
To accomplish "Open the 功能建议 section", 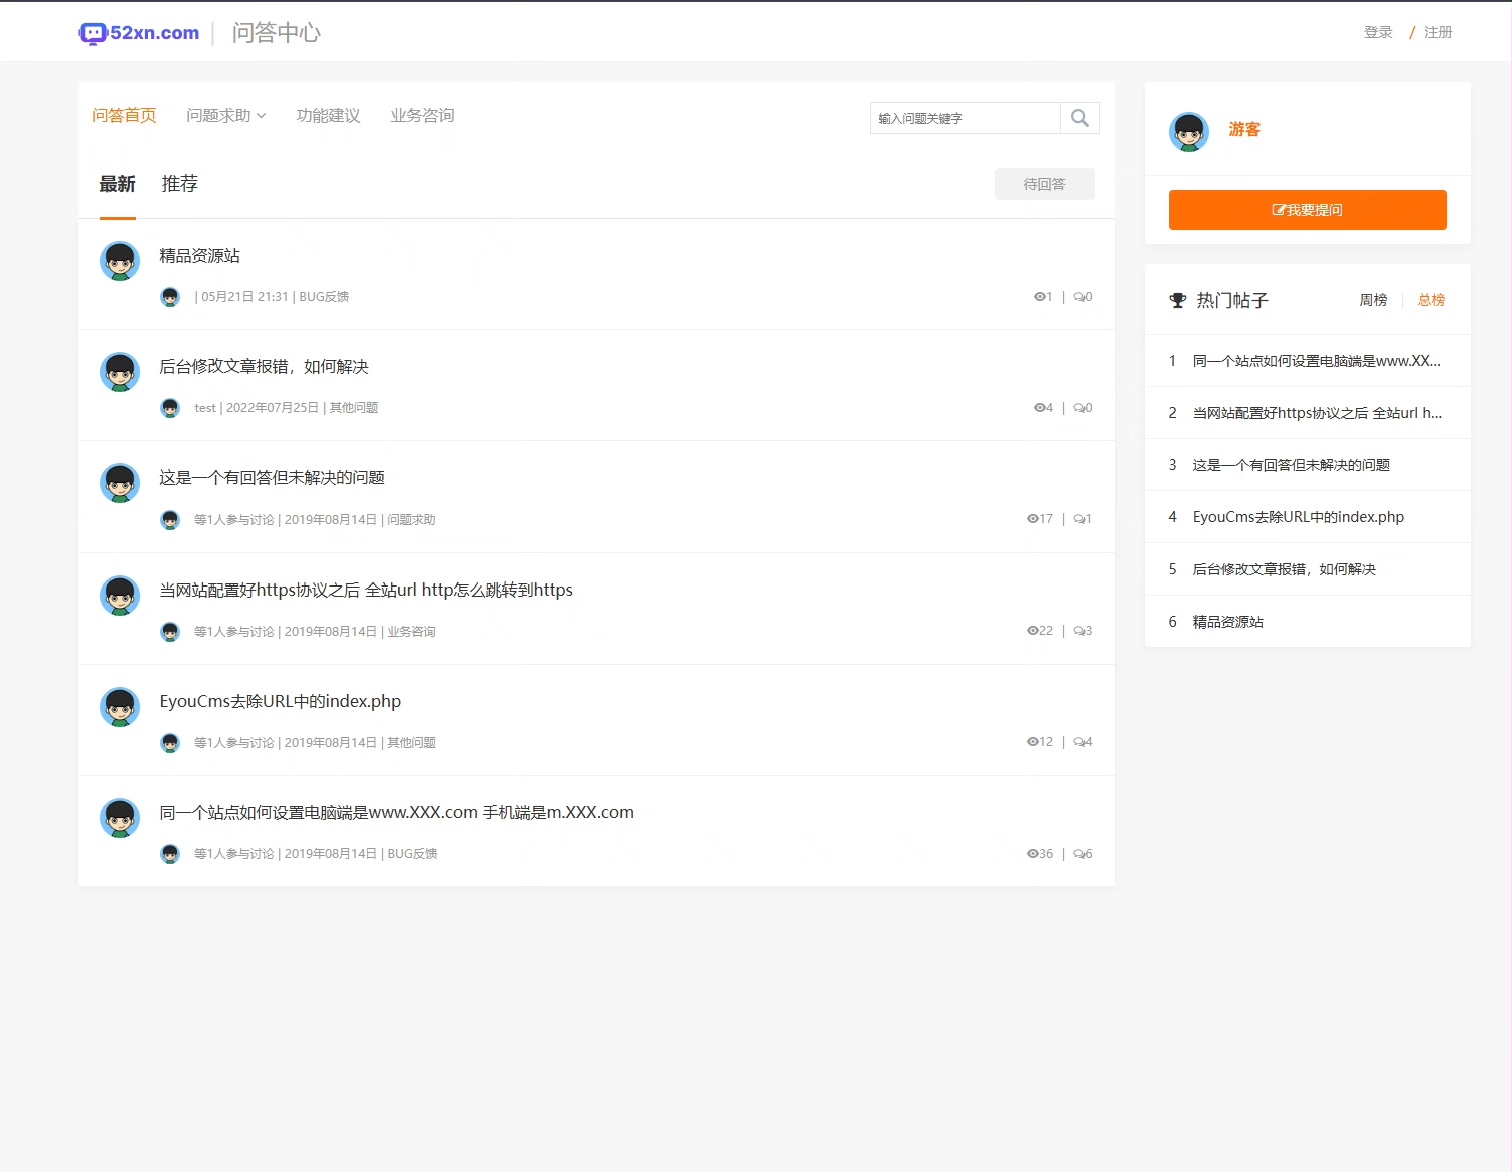I will coord(328,115).
